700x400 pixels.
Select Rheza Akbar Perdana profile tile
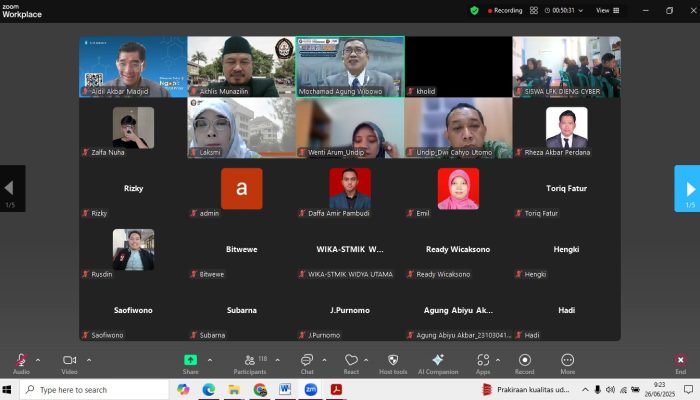point(567,128)
